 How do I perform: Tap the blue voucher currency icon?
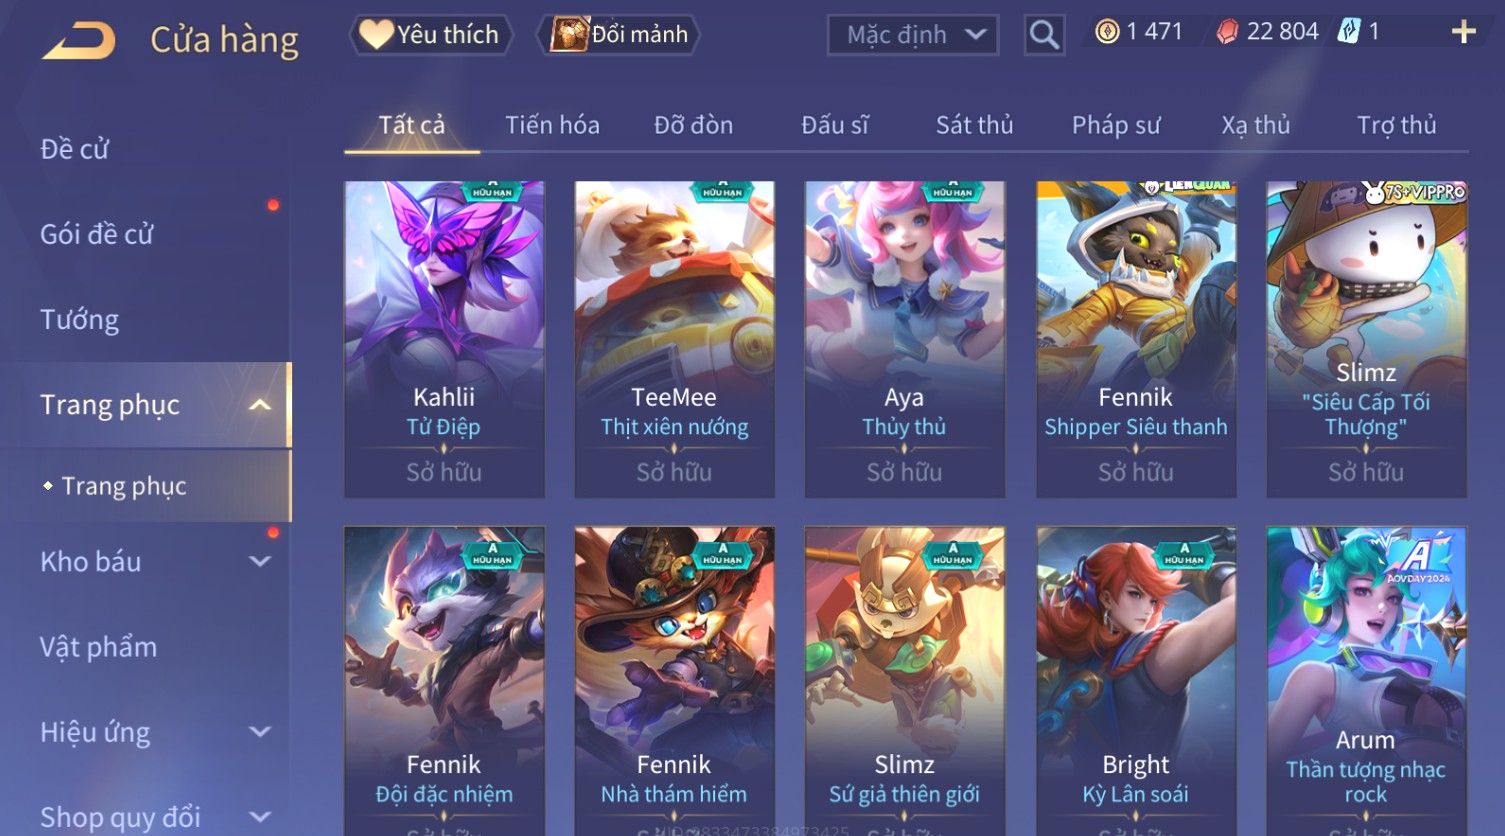[x=1349, y=32]
